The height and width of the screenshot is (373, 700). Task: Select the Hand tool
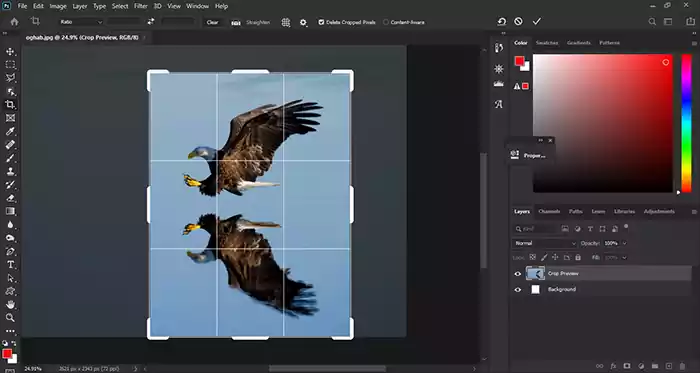tap(10, 305)
